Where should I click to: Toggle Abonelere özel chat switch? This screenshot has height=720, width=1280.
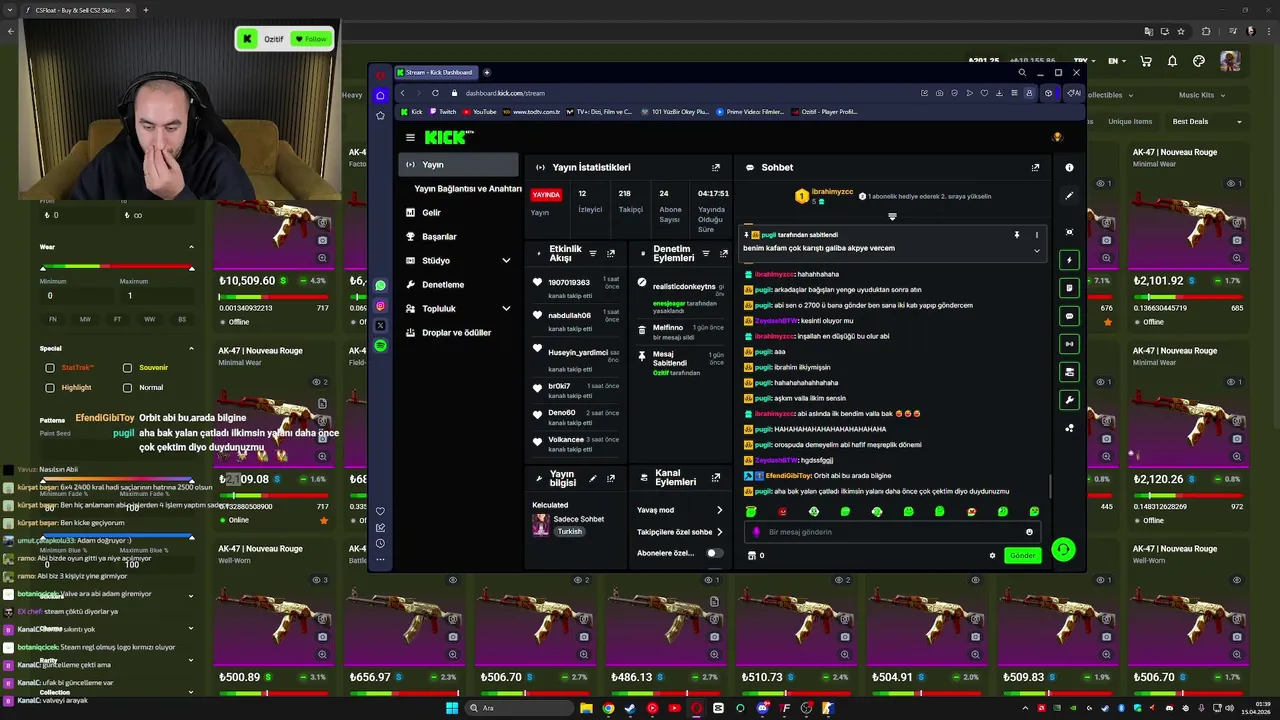[713, 553]
